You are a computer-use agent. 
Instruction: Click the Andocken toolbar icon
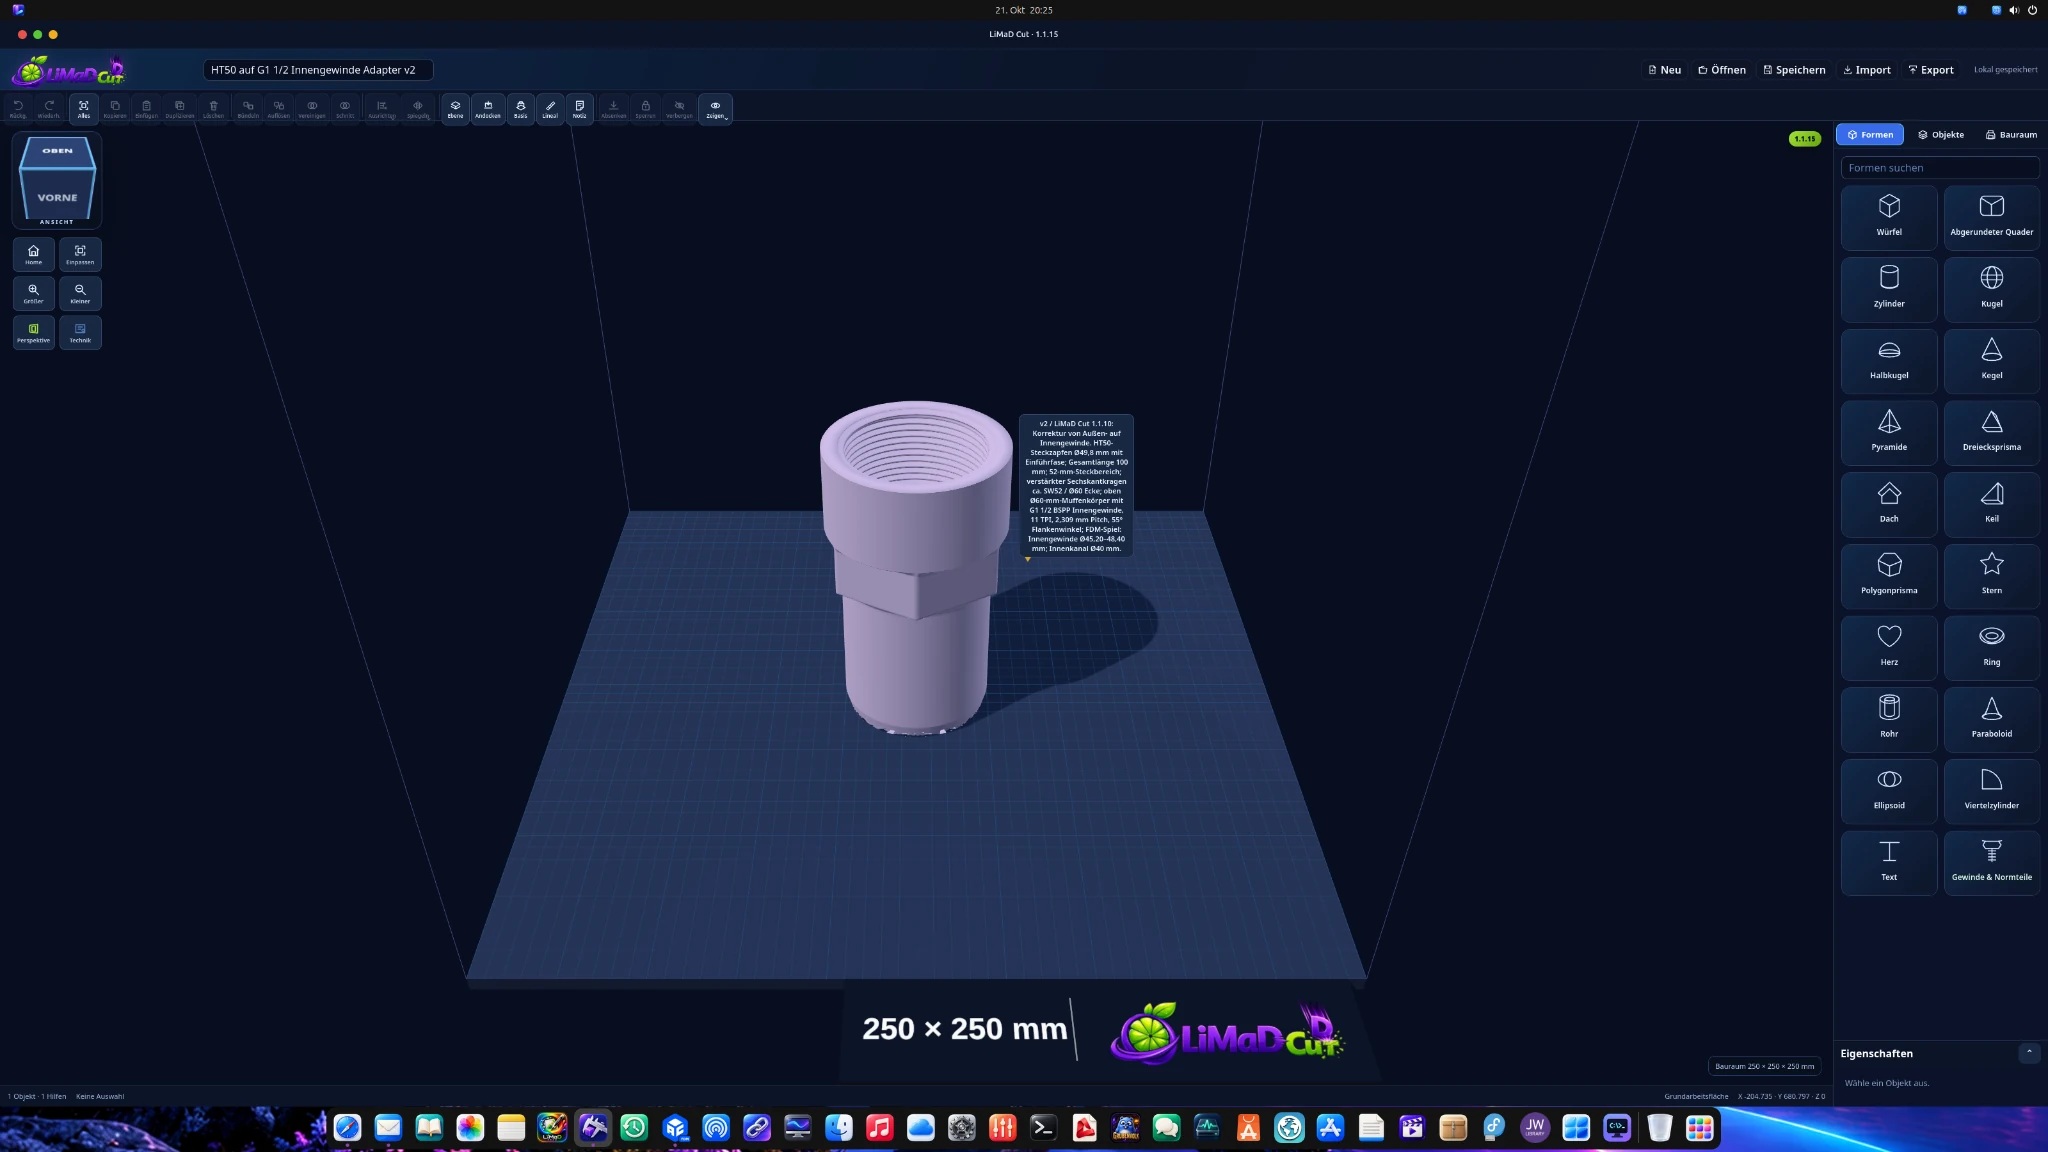click(488, 108)
